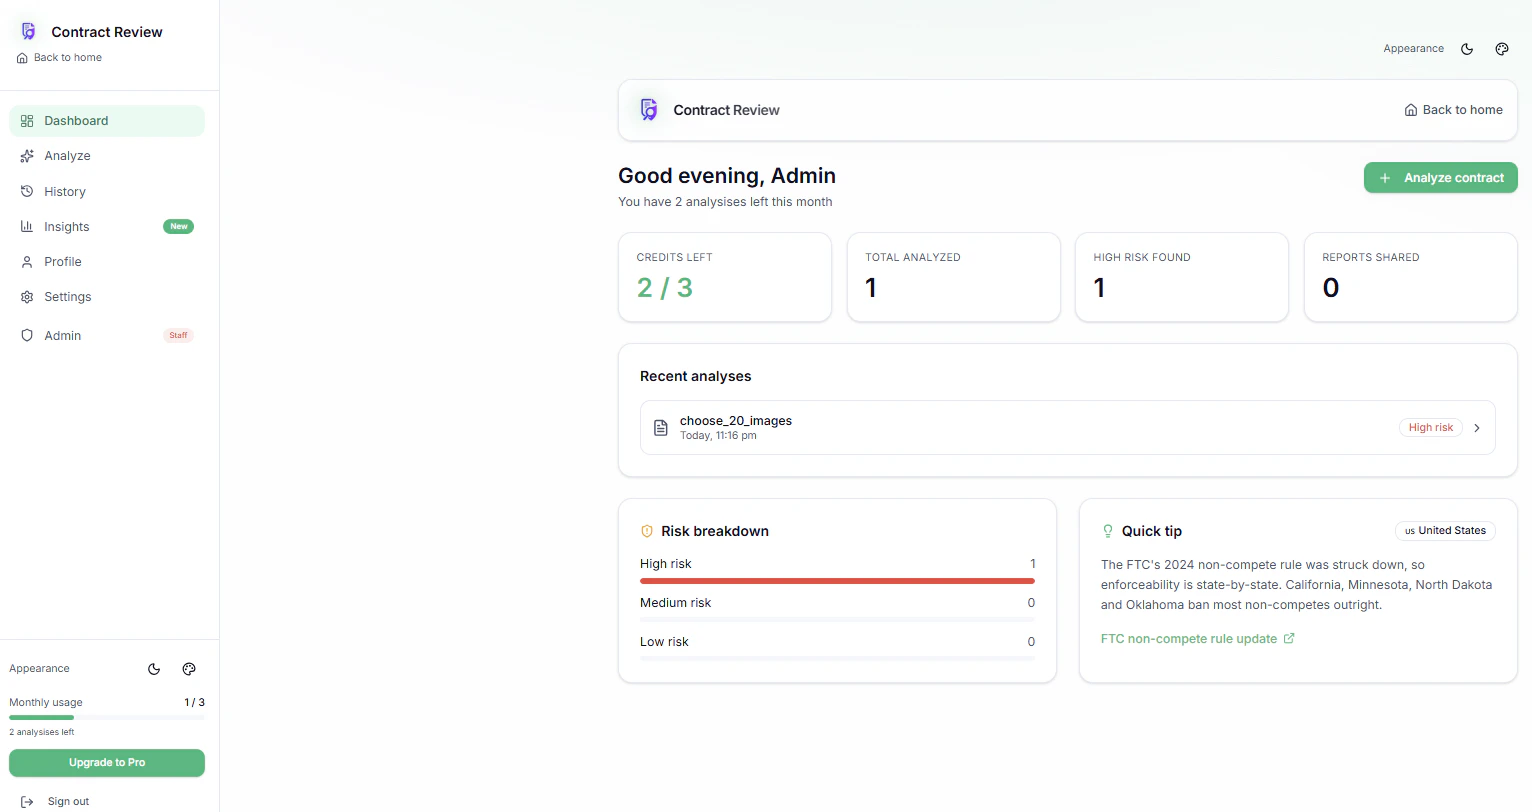Screen dimensions: 1532x812
Task: Open the Profile page
Action: pos(107,262)
